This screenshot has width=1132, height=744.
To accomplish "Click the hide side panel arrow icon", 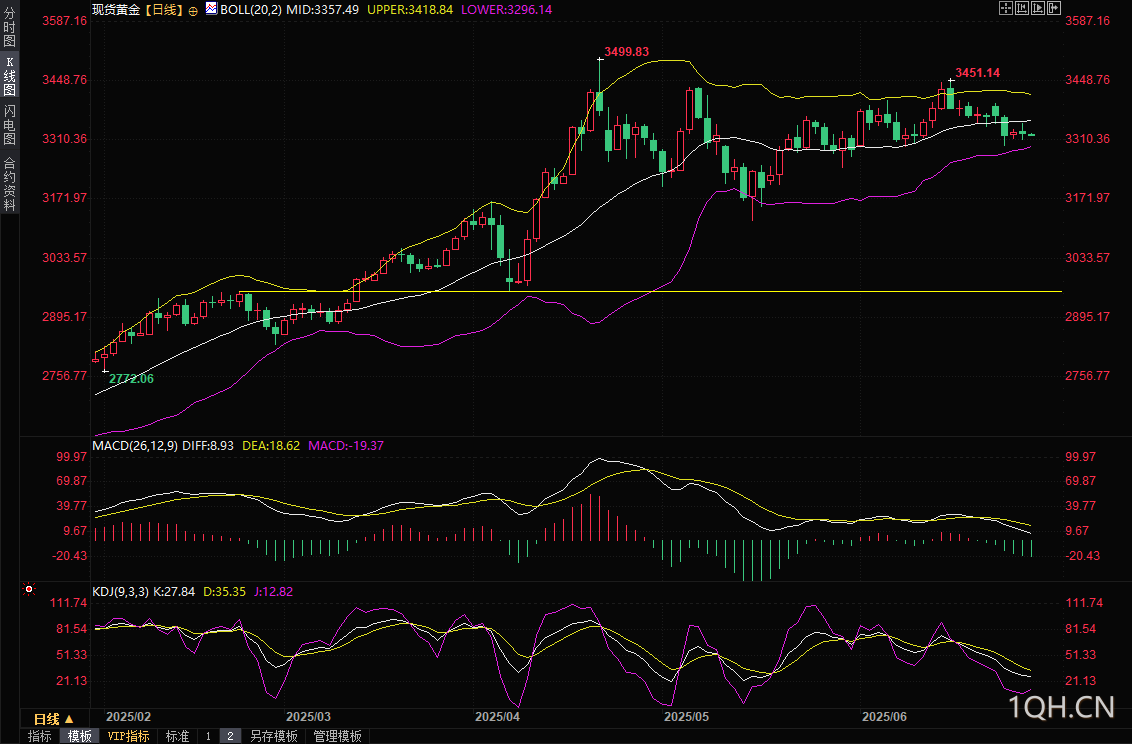I will coord(1053,8).
